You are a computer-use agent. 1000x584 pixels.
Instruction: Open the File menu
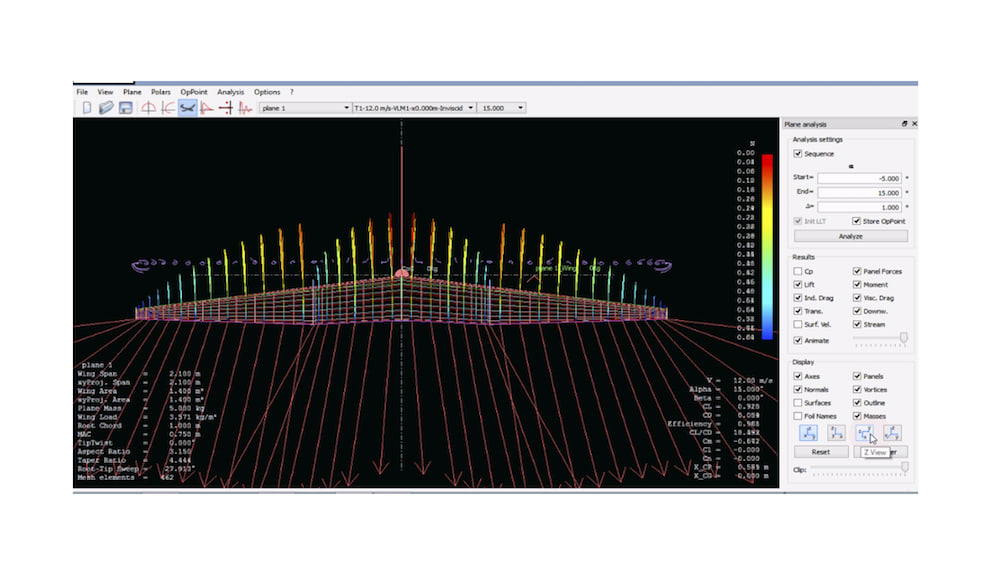[82, 92]
